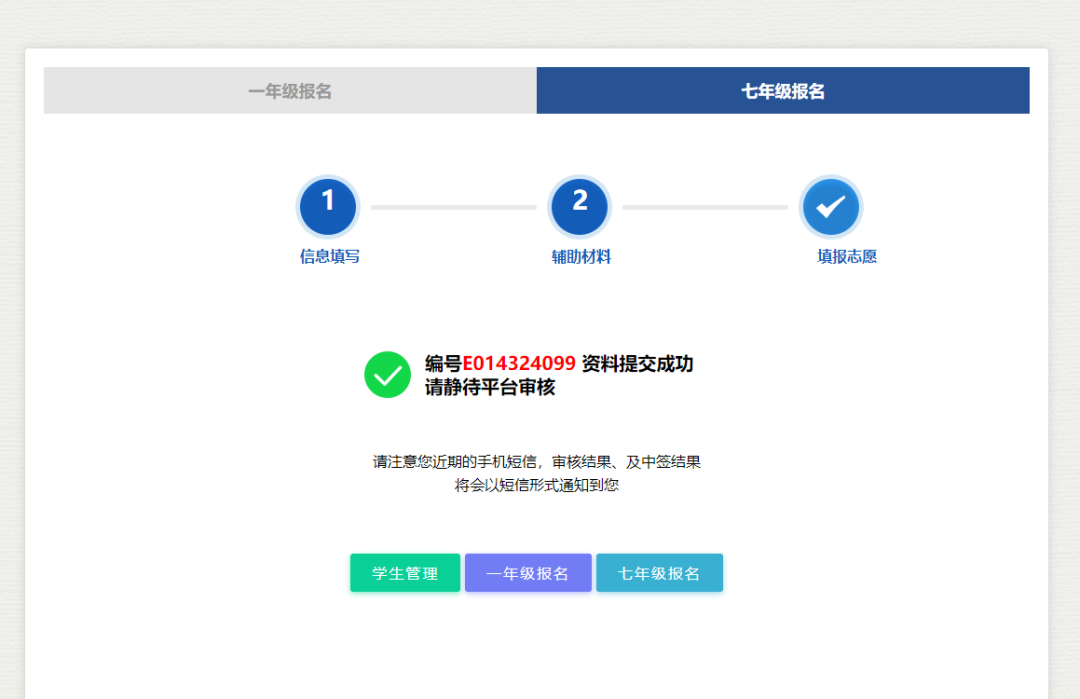Click the 请静待平台审核 text line
1080x699 pixels.
490,388
